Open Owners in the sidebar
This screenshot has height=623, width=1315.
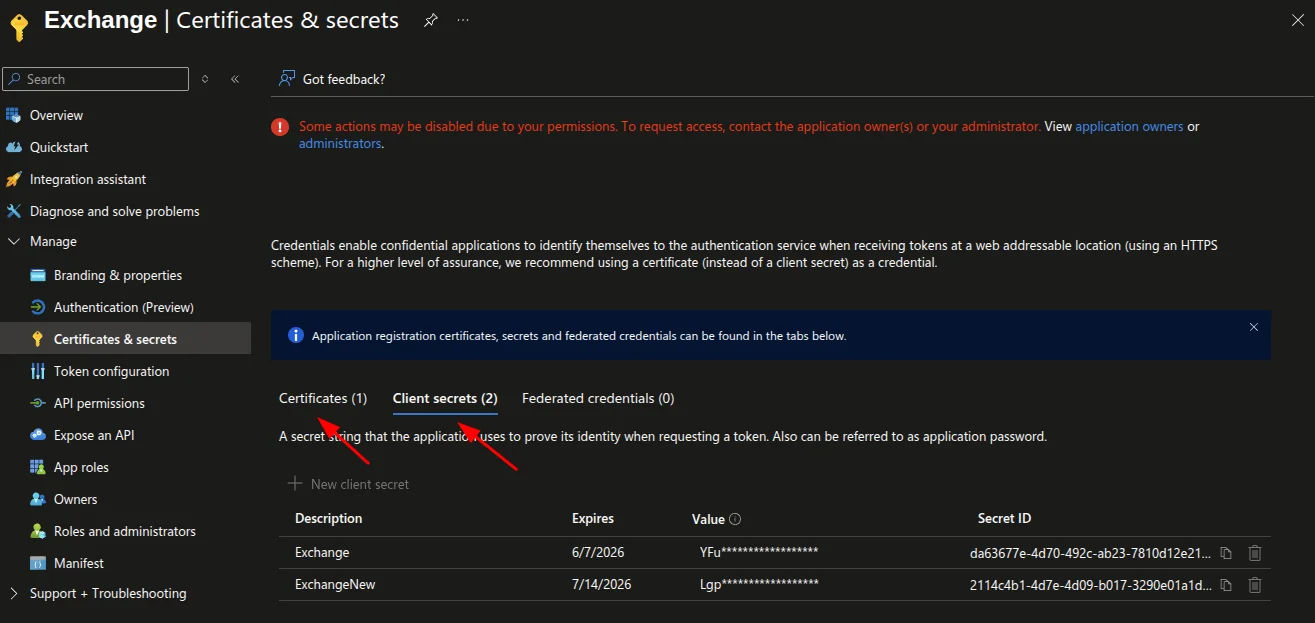76,499
